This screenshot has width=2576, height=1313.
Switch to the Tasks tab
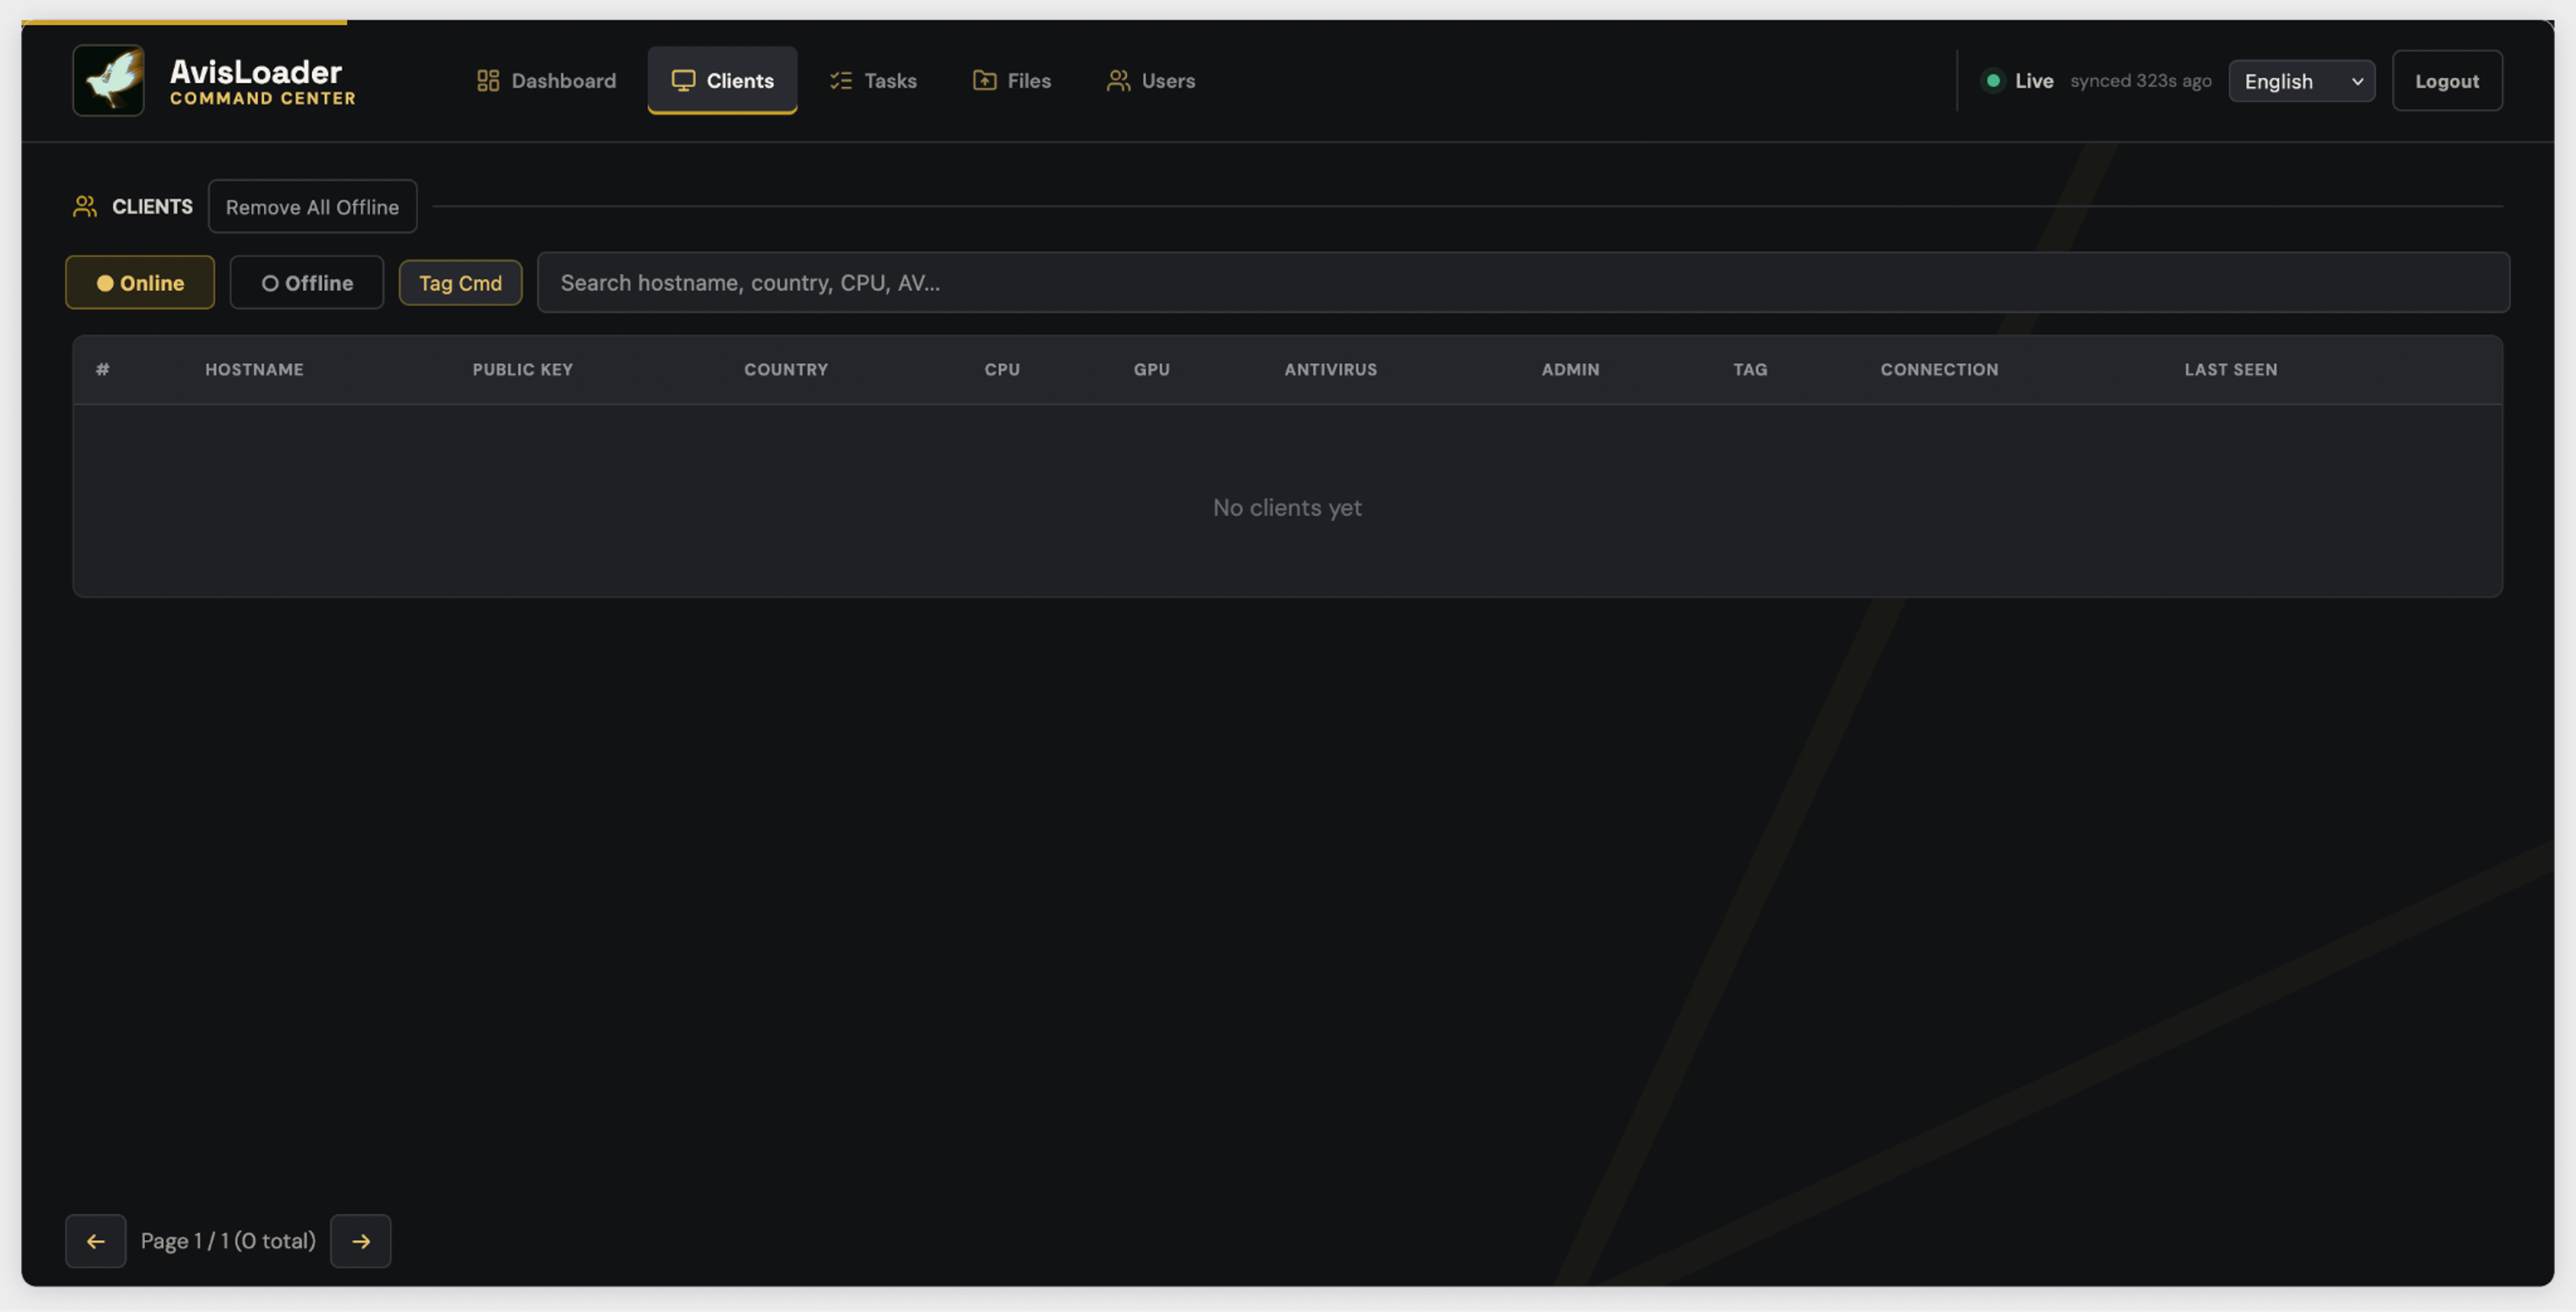tap(873, 81)
